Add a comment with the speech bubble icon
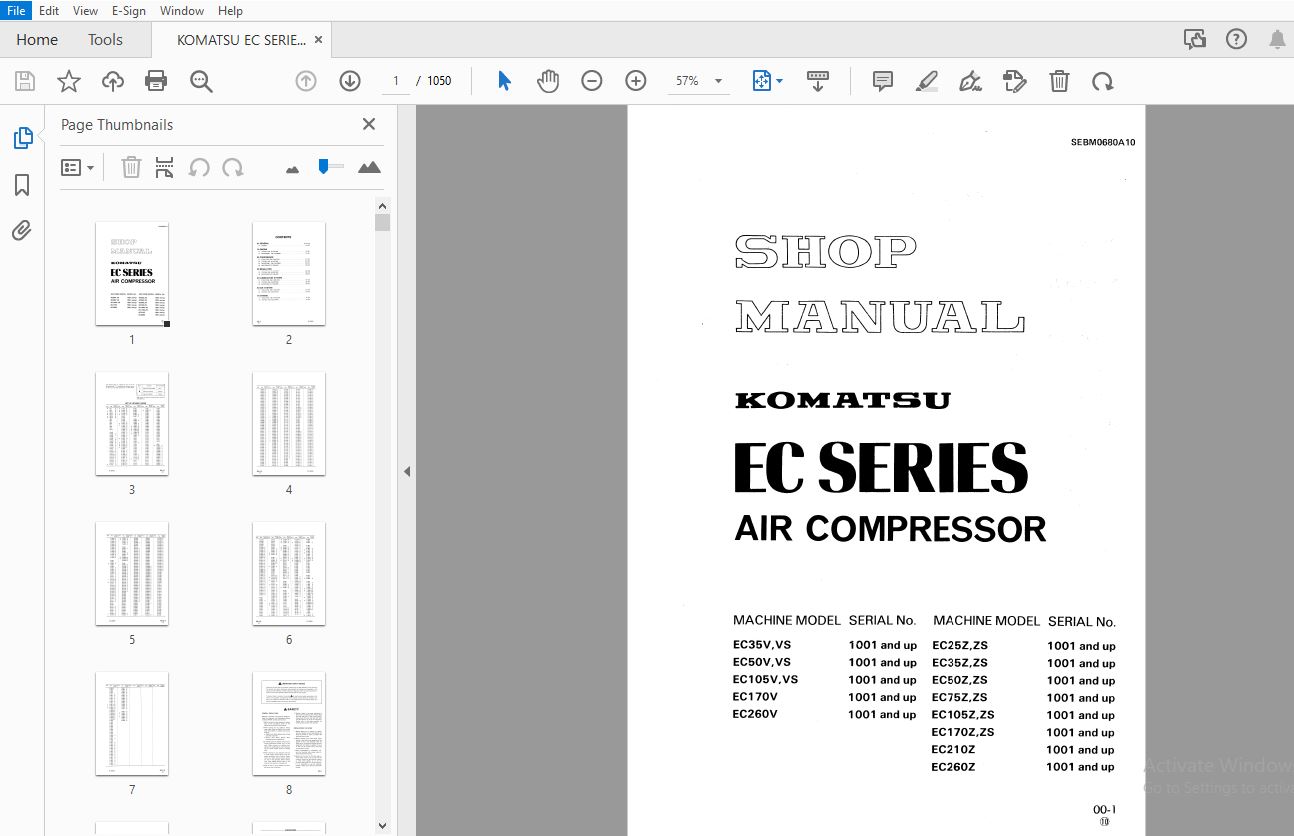 [x=883, y=81]
